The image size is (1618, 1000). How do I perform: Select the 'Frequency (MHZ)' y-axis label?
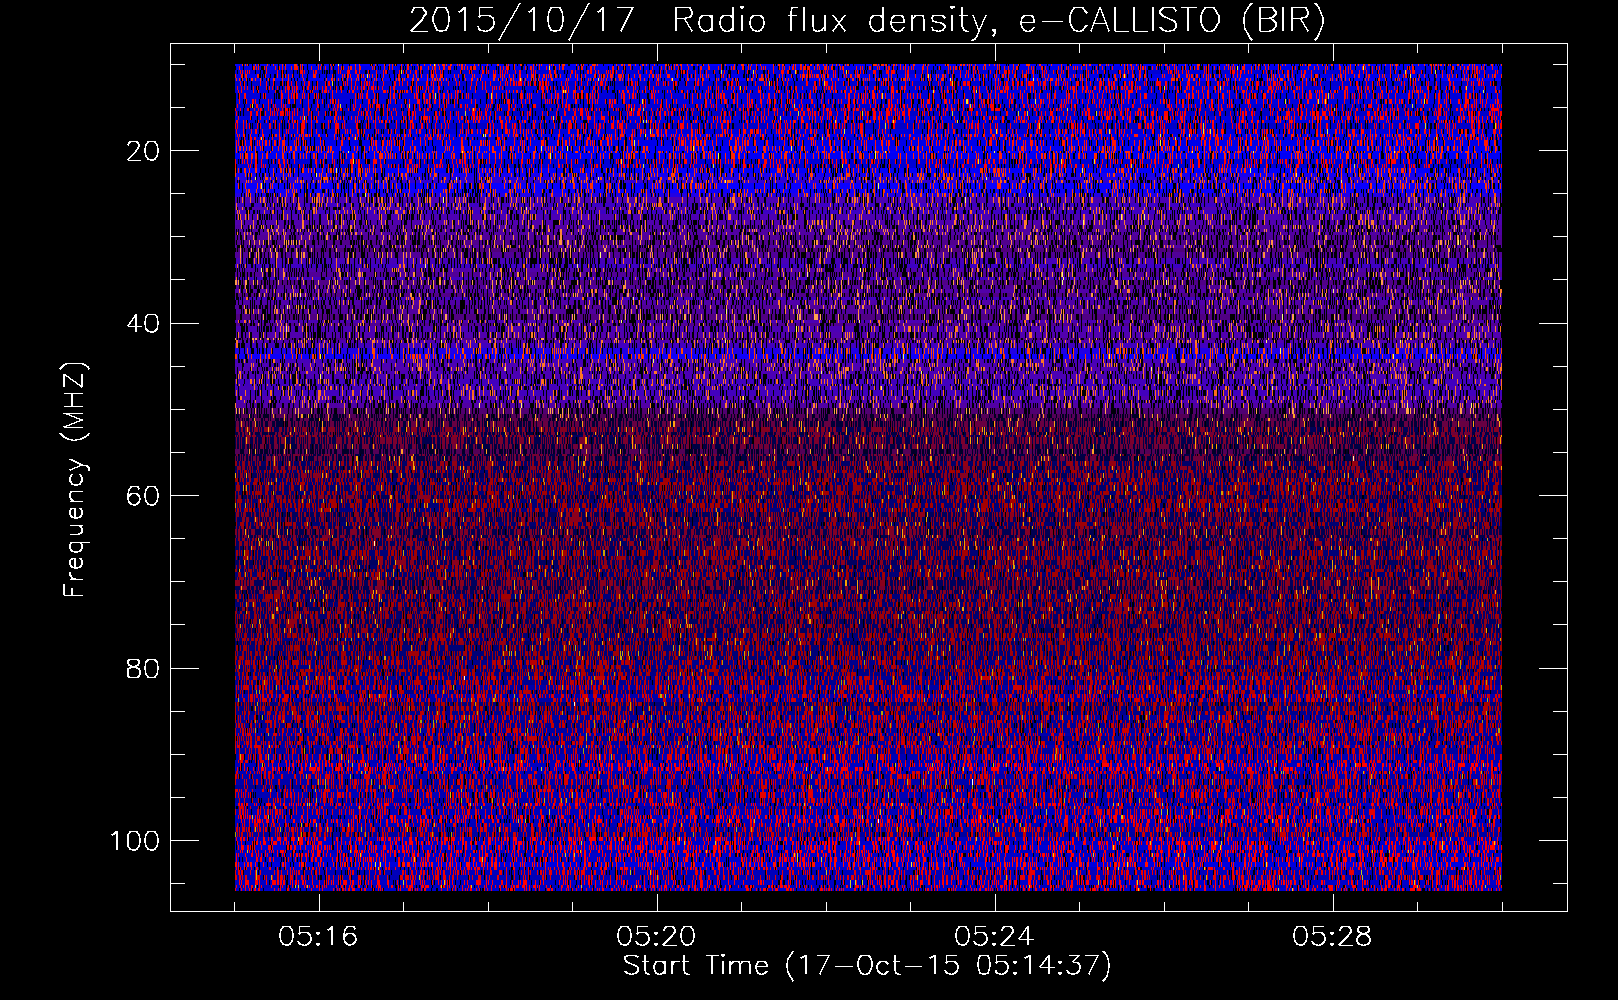point(75,479)
